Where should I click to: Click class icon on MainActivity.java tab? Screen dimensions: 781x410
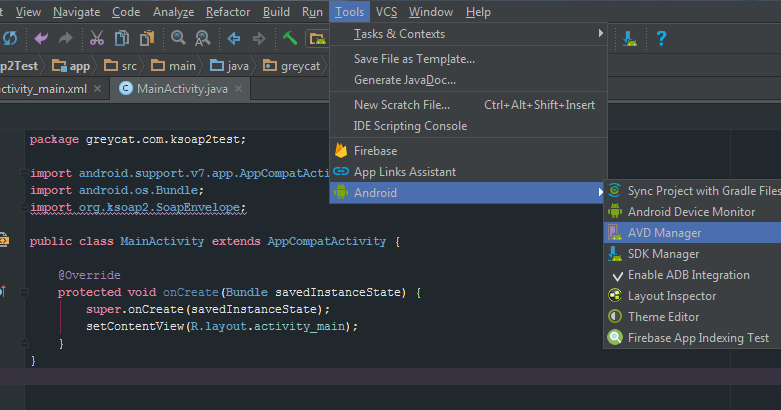(126, 89)
